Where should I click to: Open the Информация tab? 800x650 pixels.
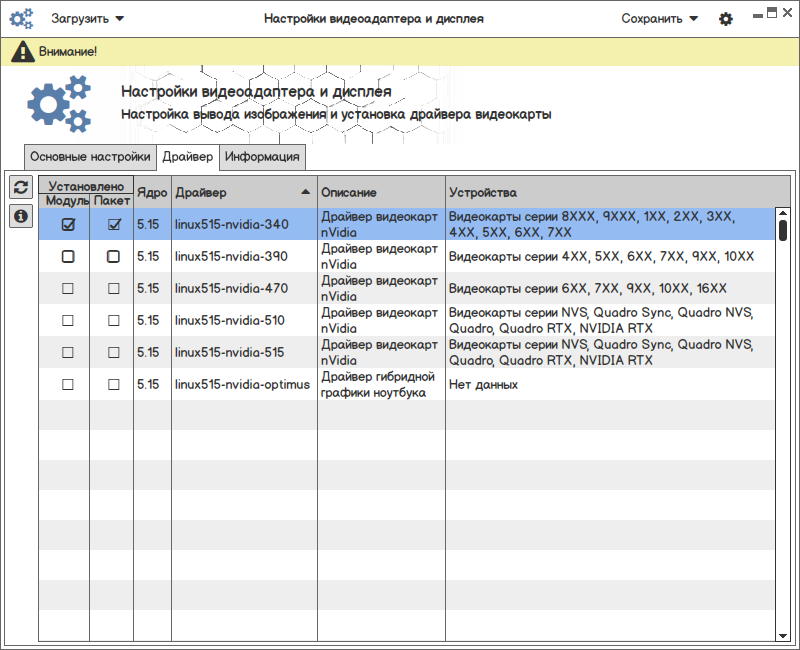(x=262, y=157)
